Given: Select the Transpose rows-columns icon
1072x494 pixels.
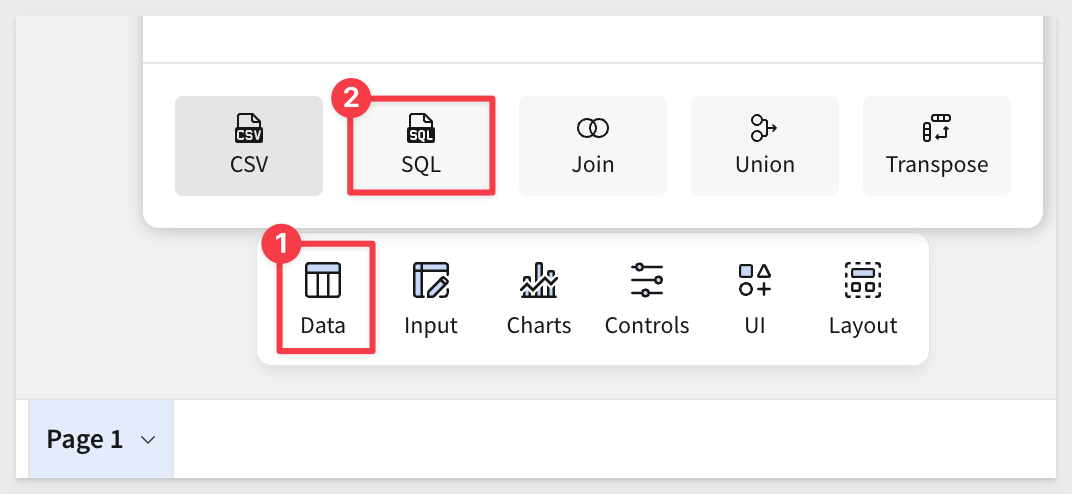Looking at the screenshot, I should (x=937, y=128).
